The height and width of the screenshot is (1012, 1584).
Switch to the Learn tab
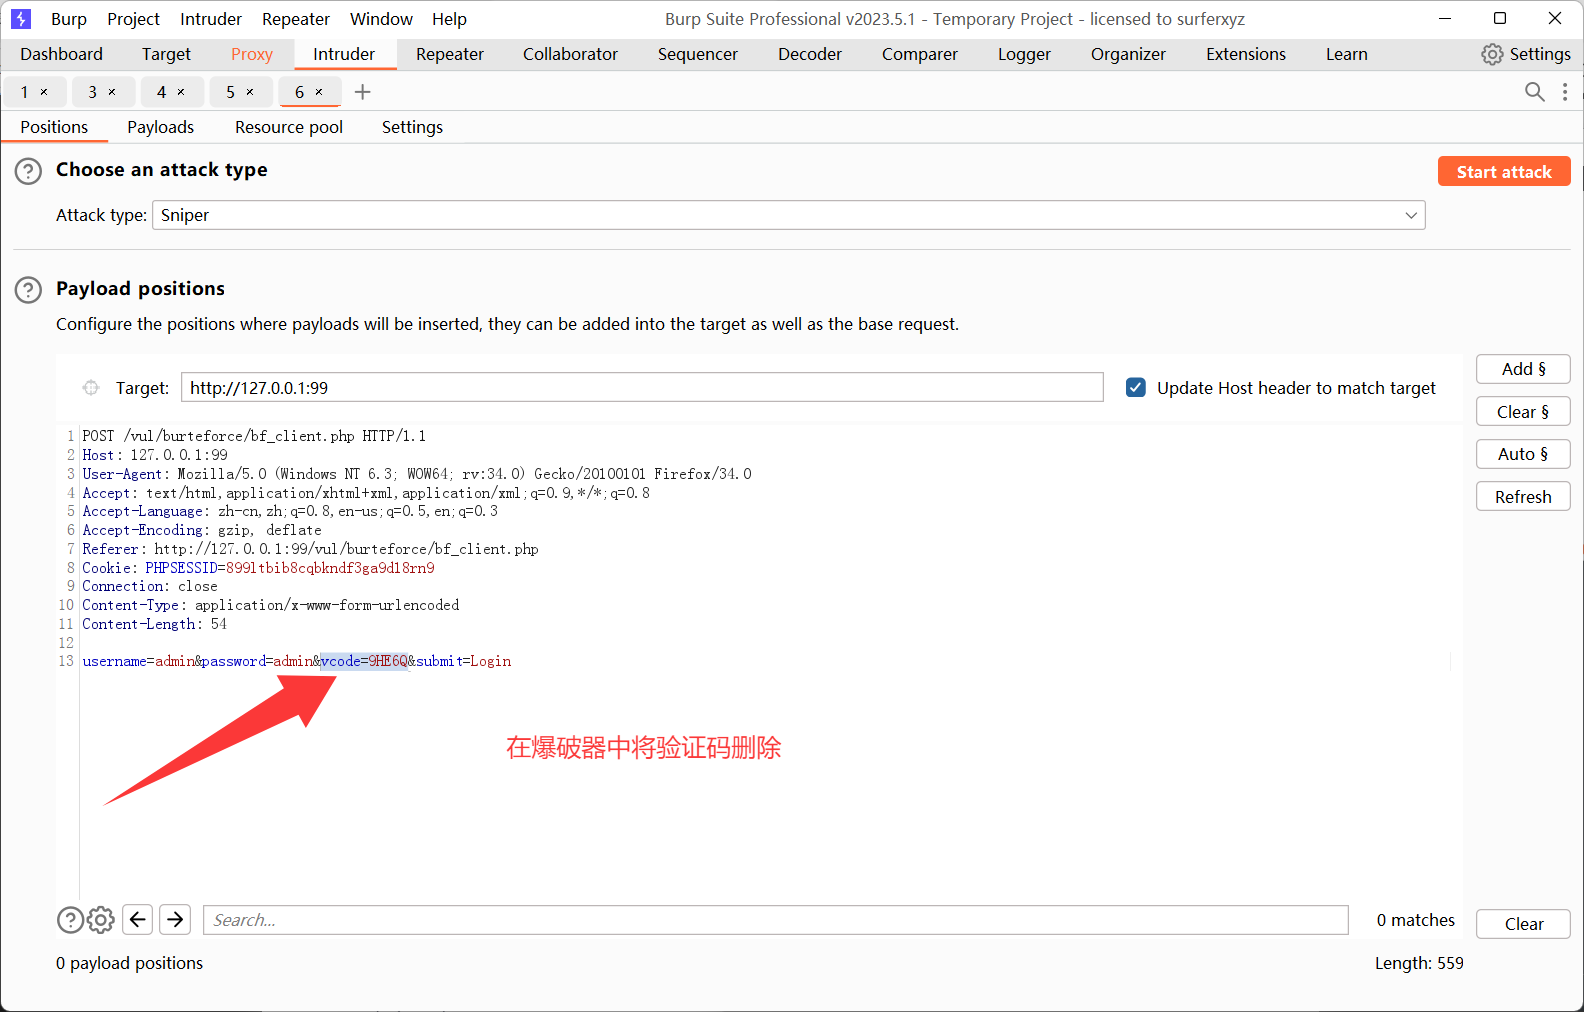coord(1347,54)
